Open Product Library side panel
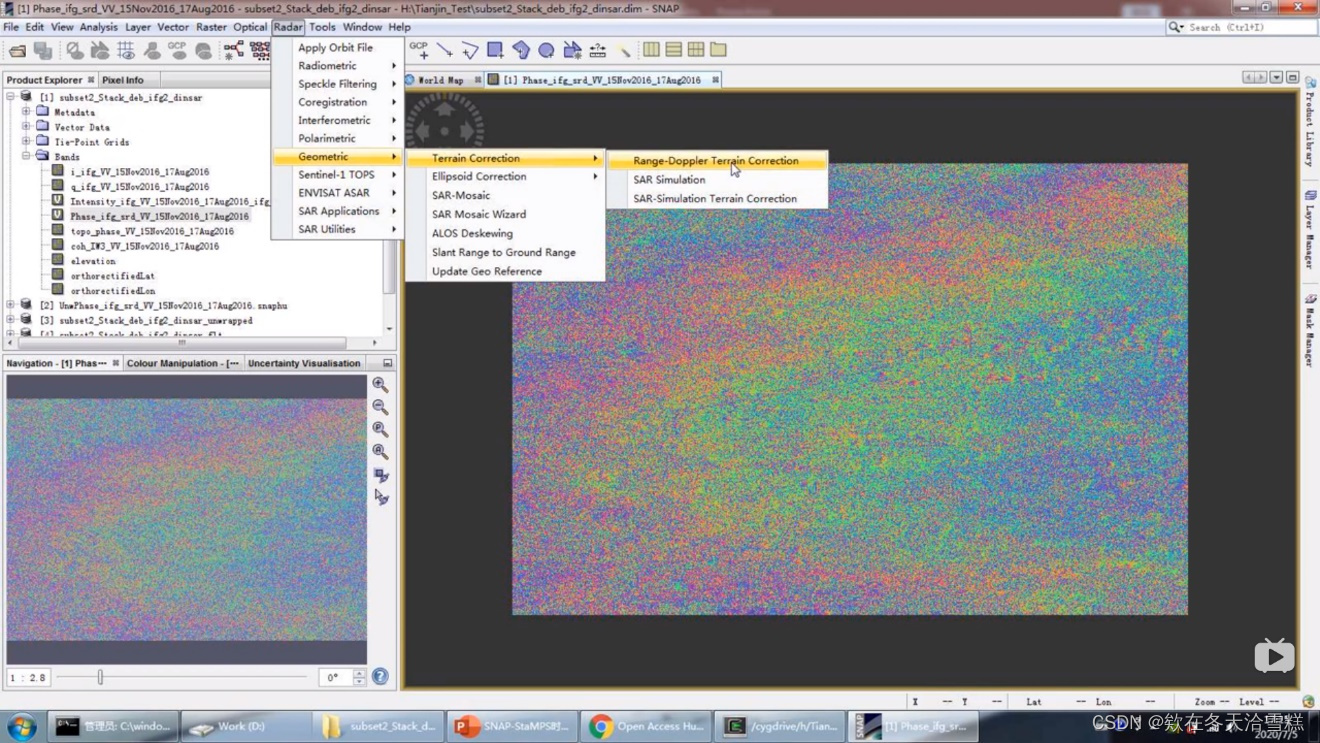Viewport: 1320px width, 743px height. [1310, 122]
